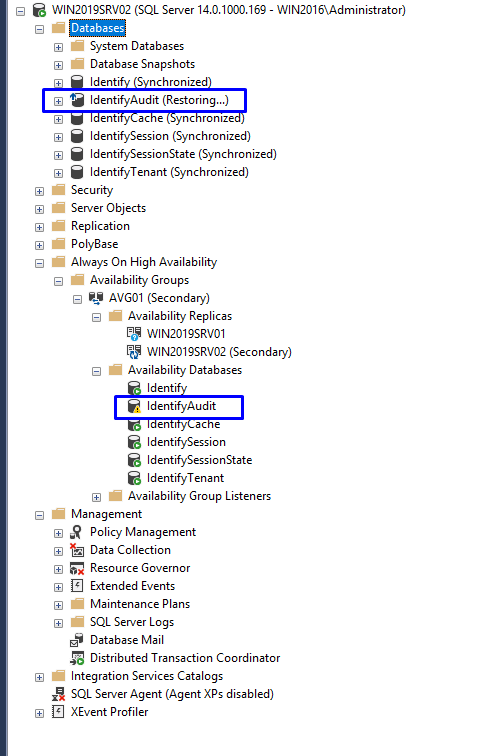Select the 'Security' tree label
The width and height of the screenshot is (503, 756).
point(92,190)
